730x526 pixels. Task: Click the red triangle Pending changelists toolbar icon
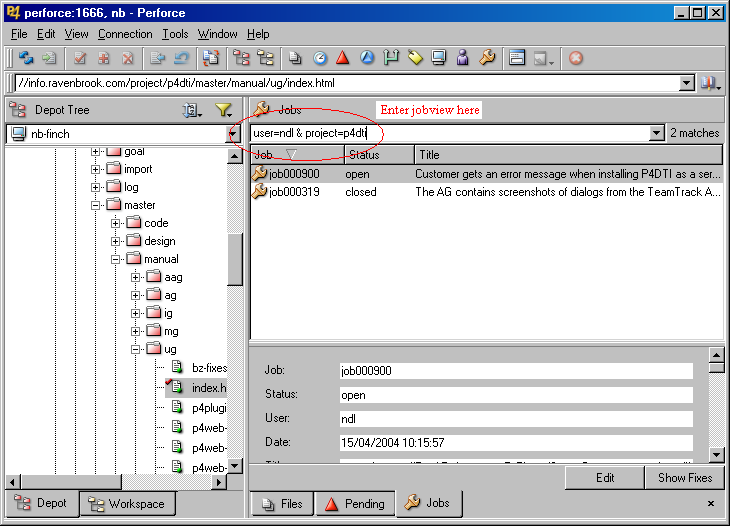coord(342,58)
